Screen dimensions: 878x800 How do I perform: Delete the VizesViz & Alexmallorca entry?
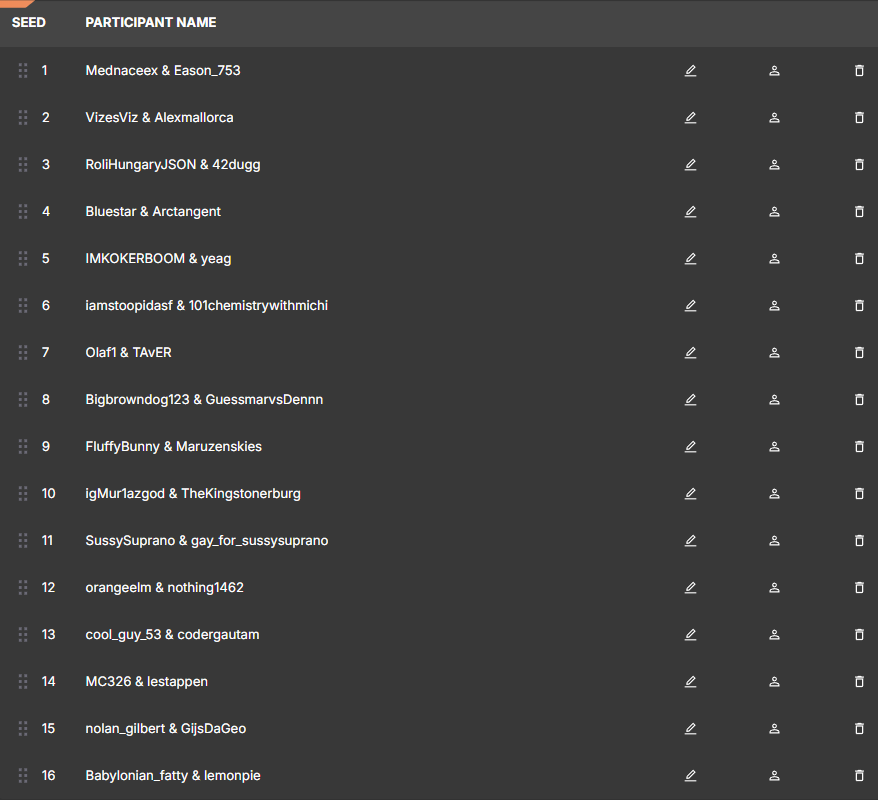859,118
